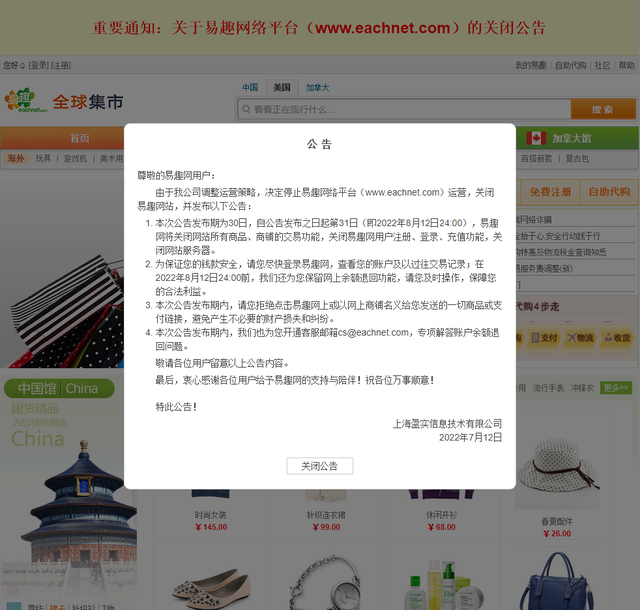The height and width of the screenshot is (610, 640).
Task: Click the 海外 category tag
Action: click(x=17, y=158)
